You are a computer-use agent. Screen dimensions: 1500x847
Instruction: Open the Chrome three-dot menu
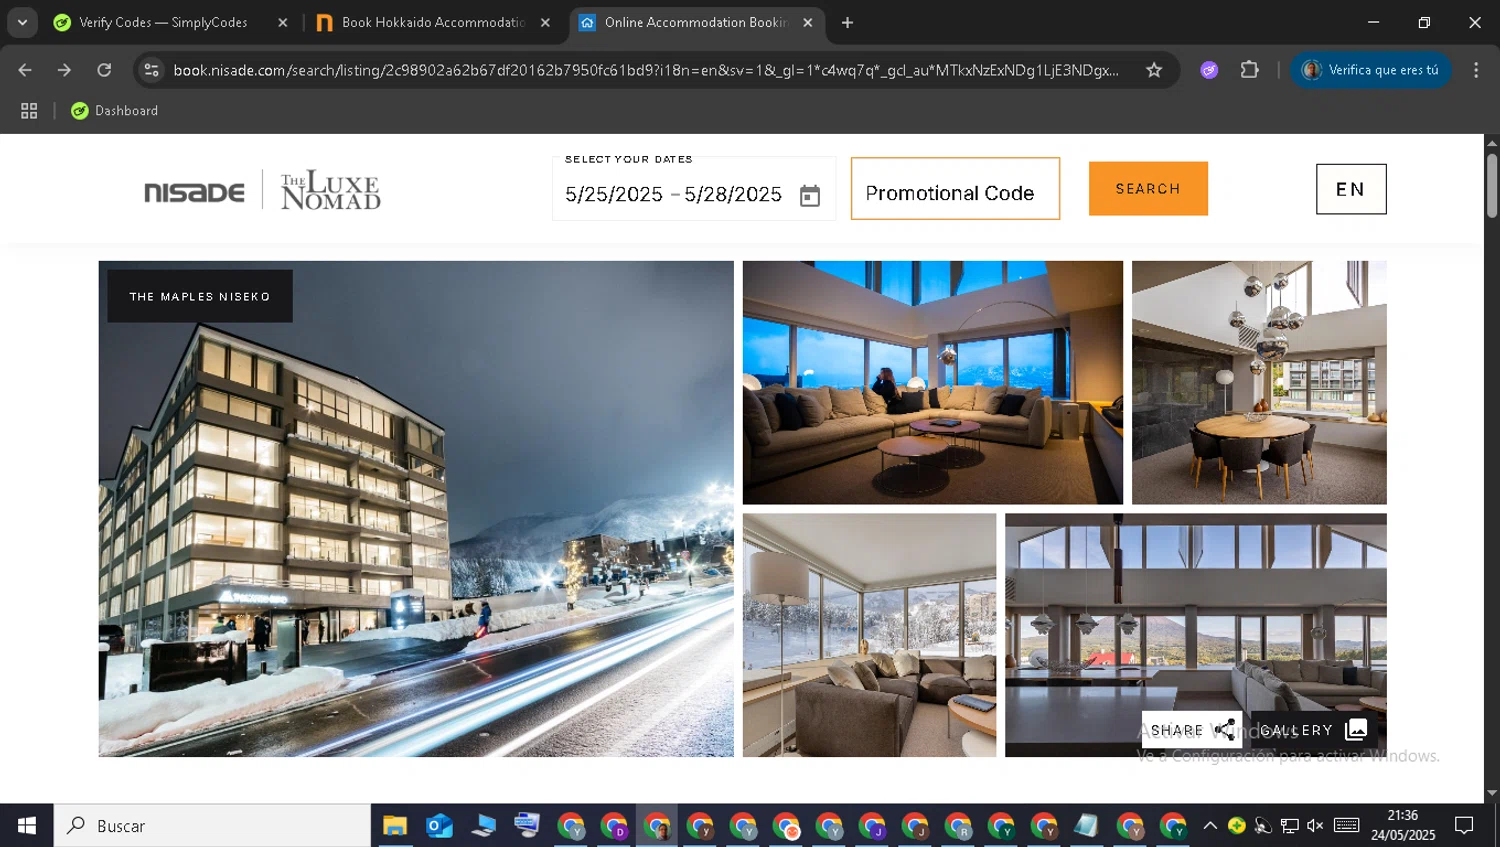pos(1476,70)
